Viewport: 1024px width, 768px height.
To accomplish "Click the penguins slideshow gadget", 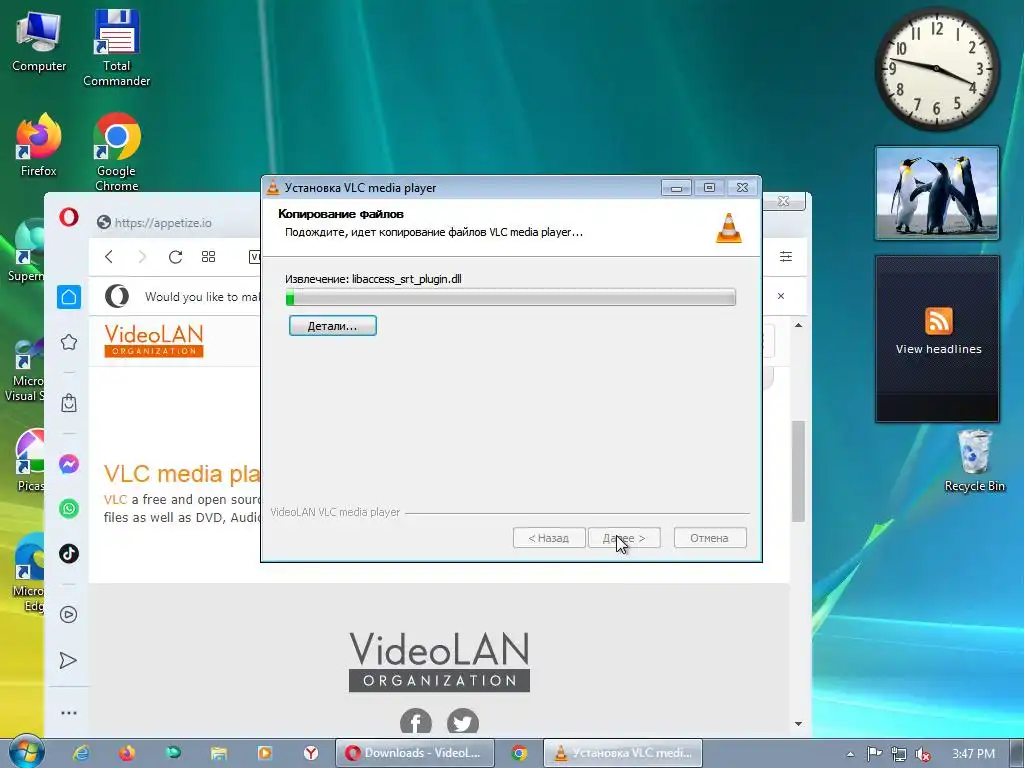I will coord(936,193).
